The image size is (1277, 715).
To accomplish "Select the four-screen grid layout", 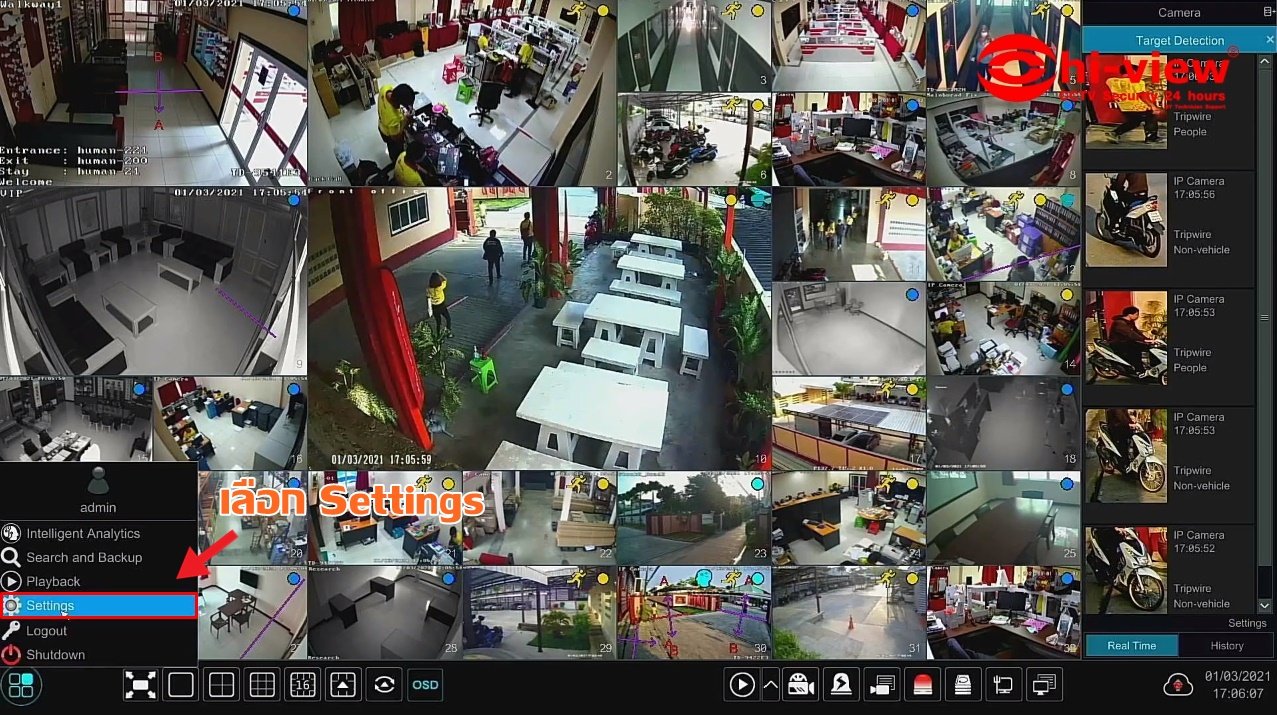I will tap(221, 684).
